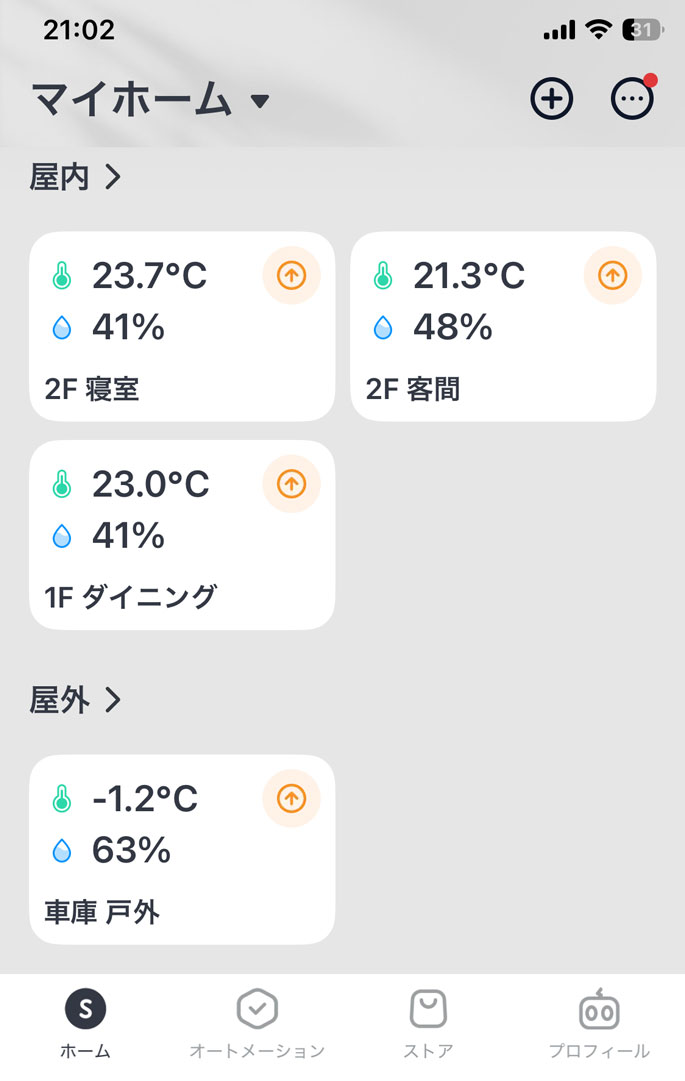The height and width of the screenshot is (1081, 685).
Task: Tap humidity droplet icon on 1F ダイニング card
Action: coord(62,537)
